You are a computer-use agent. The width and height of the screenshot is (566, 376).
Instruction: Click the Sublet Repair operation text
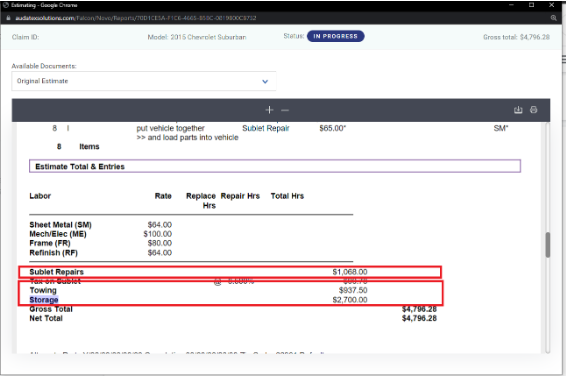(266, 128)
